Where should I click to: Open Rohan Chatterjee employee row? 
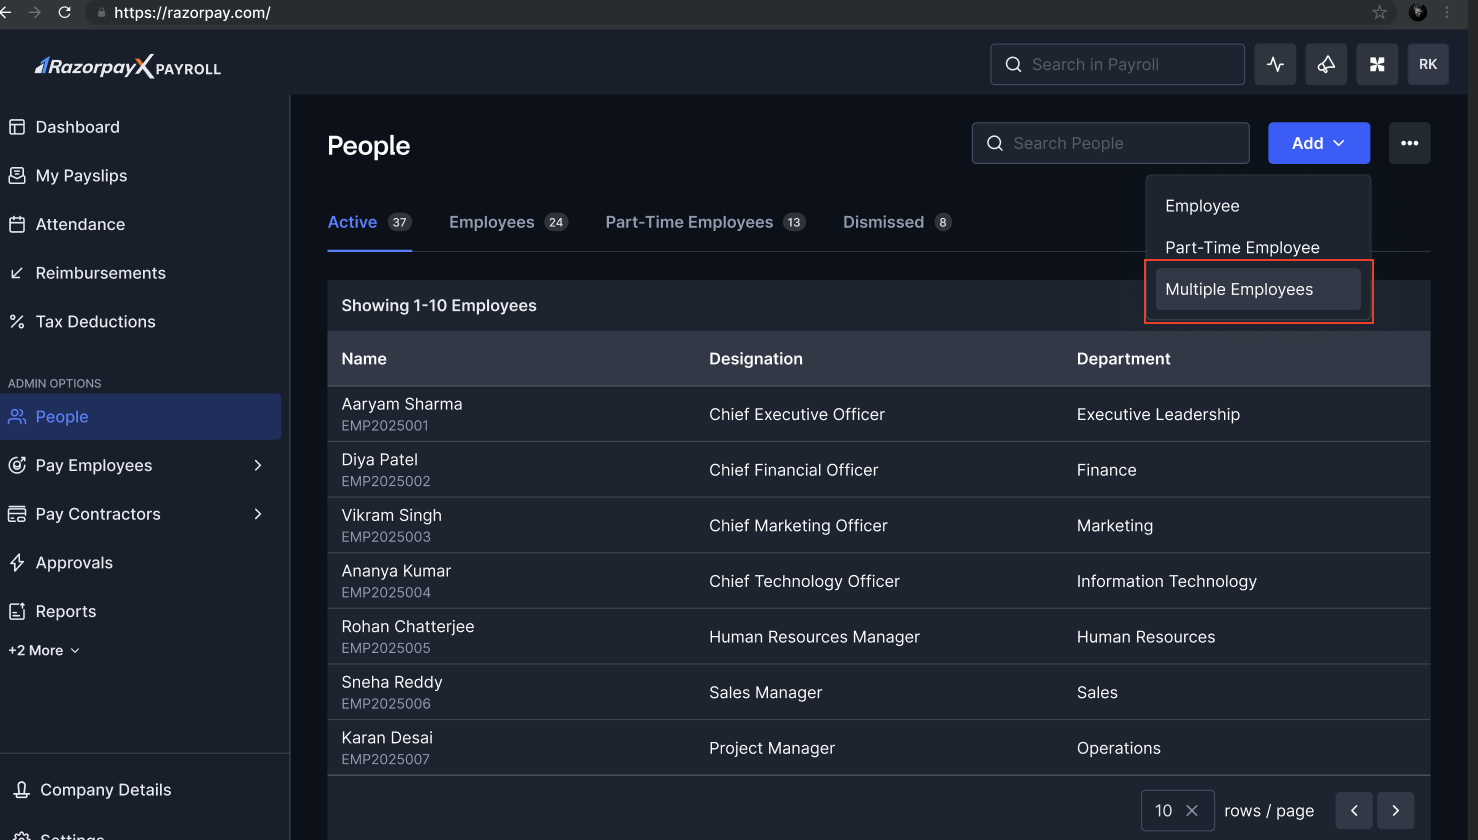point(878,637)
